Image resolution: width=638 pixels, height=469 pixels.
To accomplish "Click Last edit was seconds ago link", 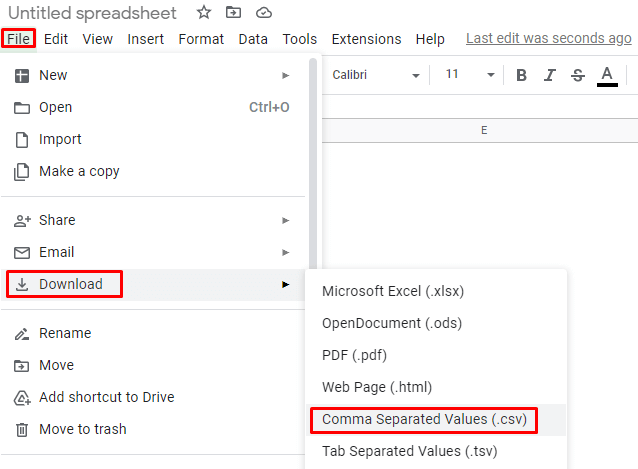I will click(x=548, y=39).
